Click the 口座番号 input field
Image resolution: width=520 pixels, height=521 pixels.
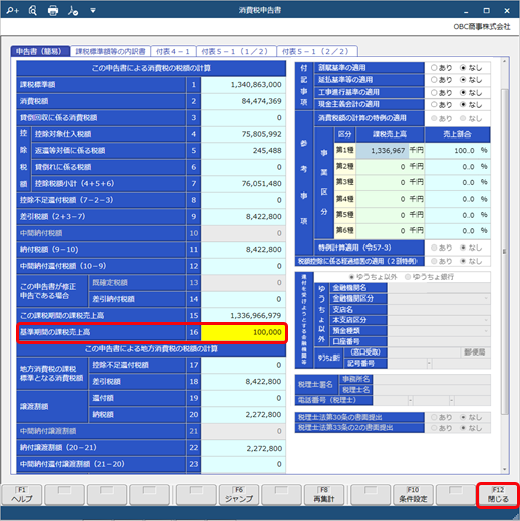(x=439, y=341)
